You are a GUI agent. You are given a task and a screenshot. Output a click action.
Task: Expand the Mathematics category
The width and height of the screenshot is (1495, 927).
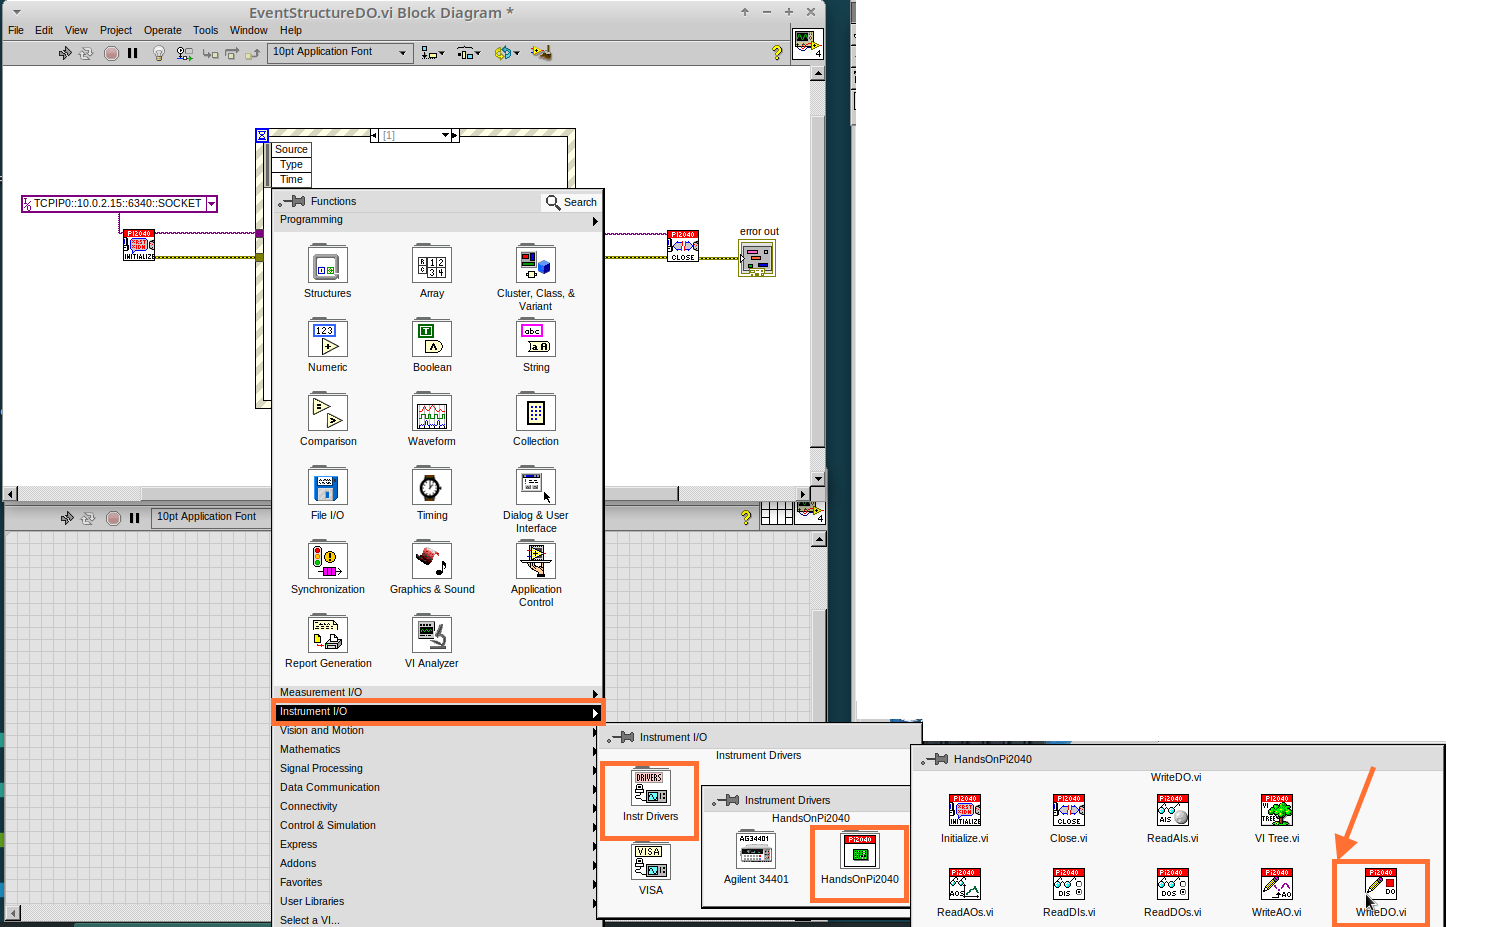click(x=437, y=749)
